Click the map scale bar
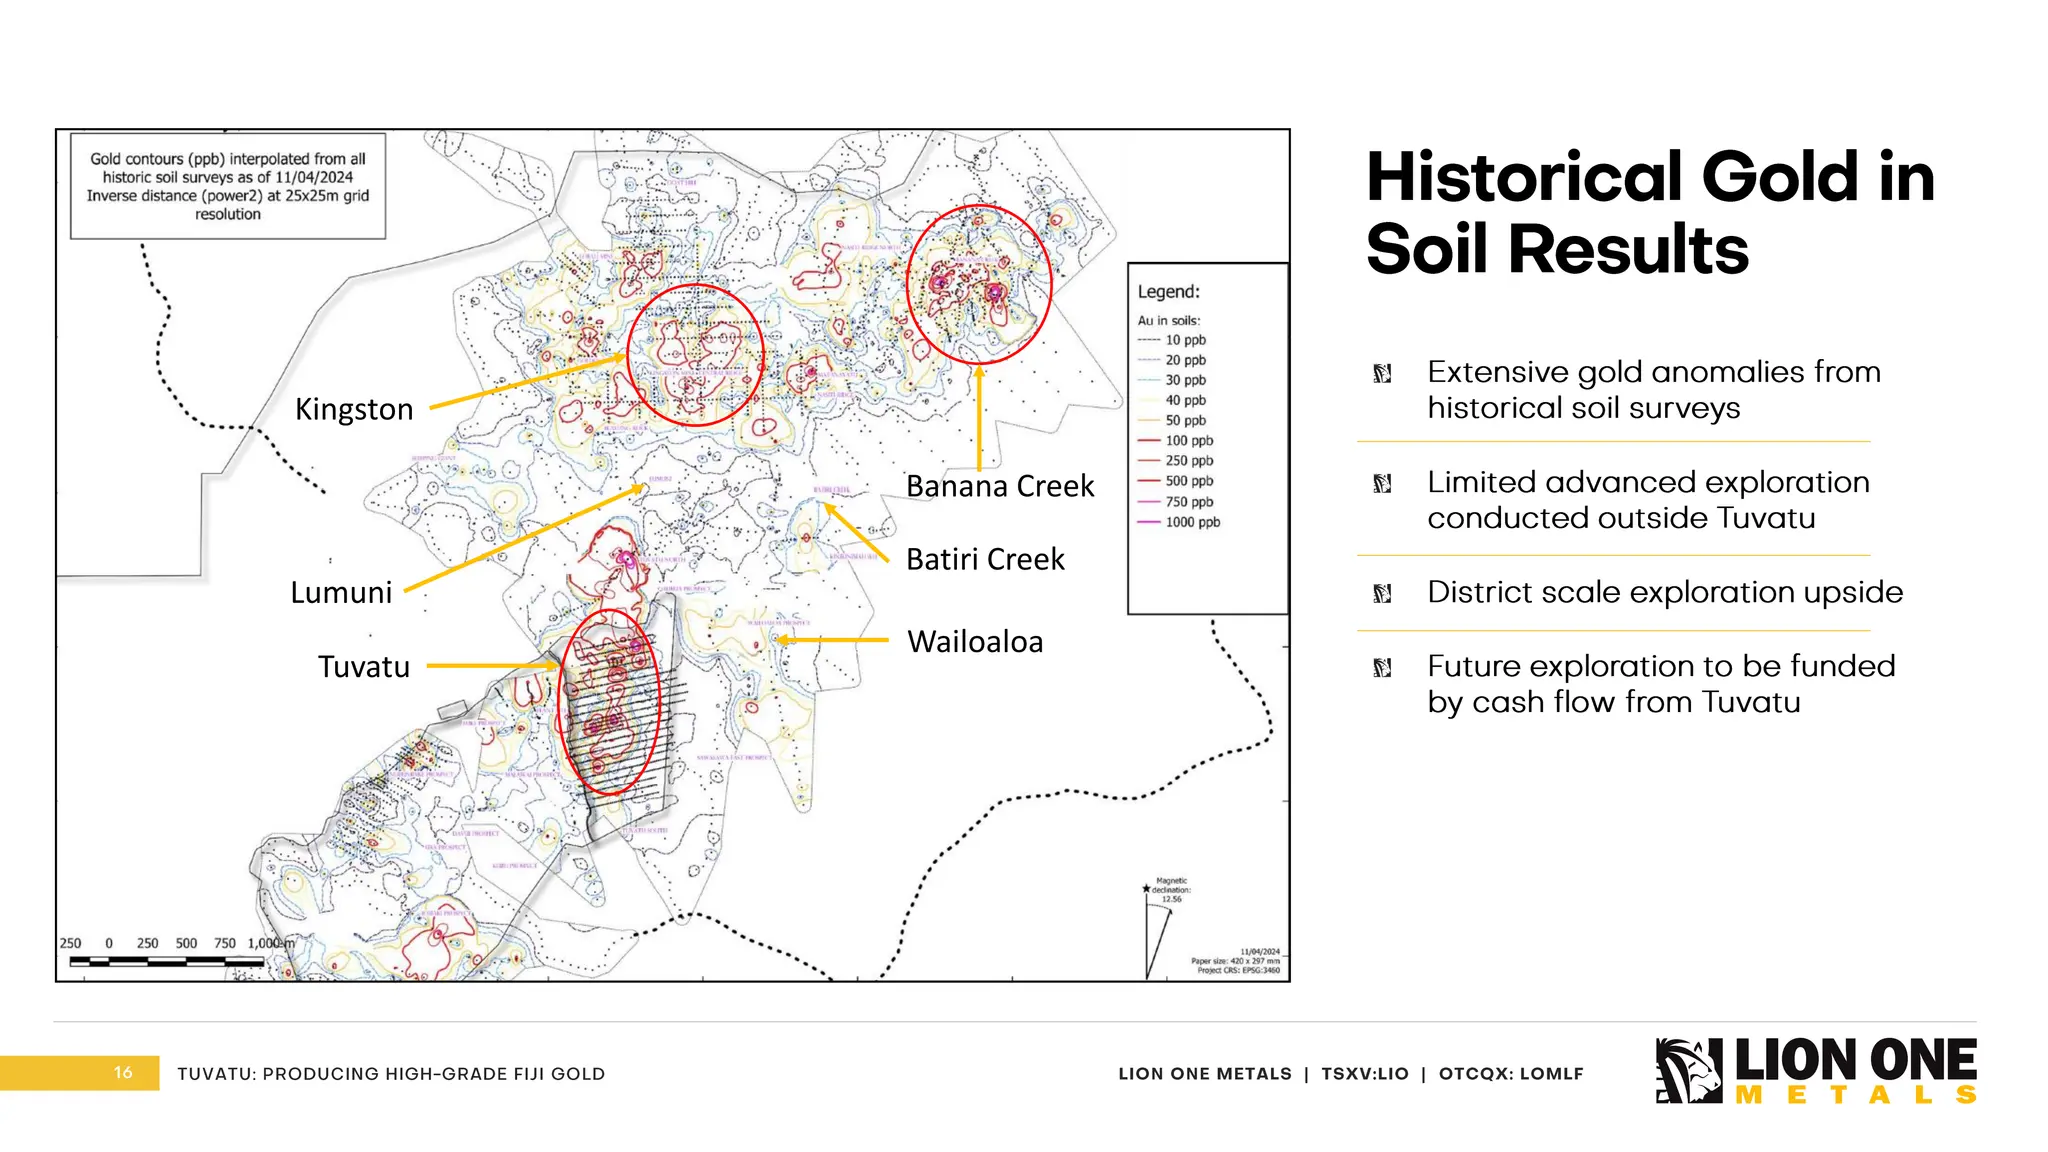2048x1152 pixels. click(x=166, y=962)
